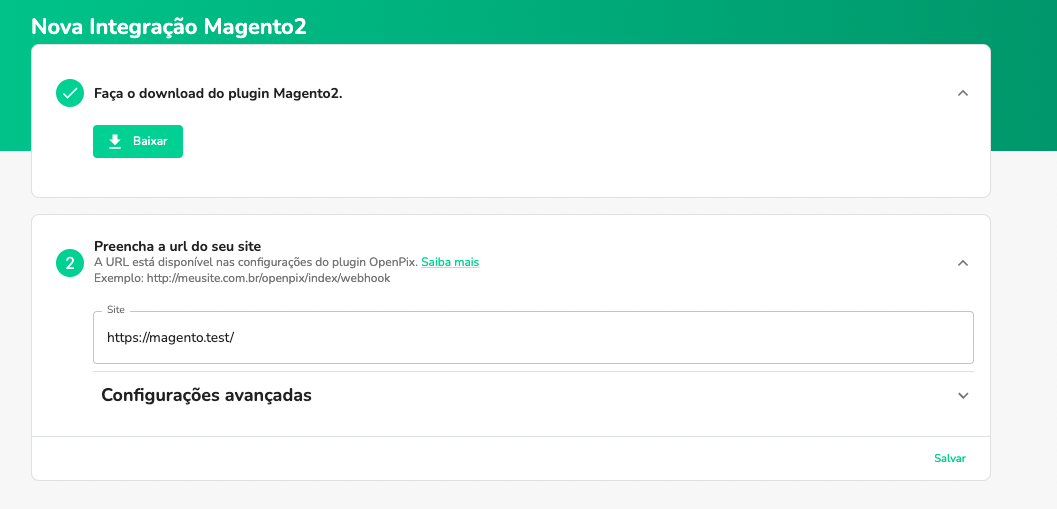
Task: Click the word OpenPix in the description
Action: click(x=392, y=262)
